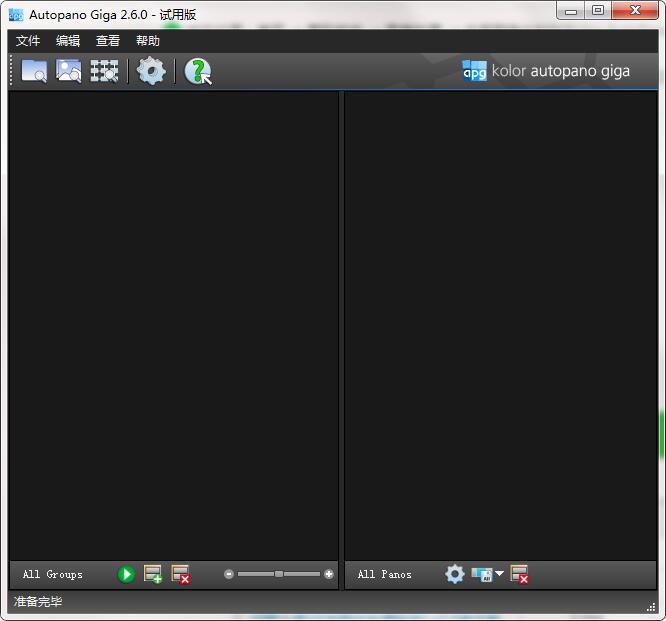Click the All Groups label
The height and width of the screenshot is (621, 666).
[x=53, y=574]
